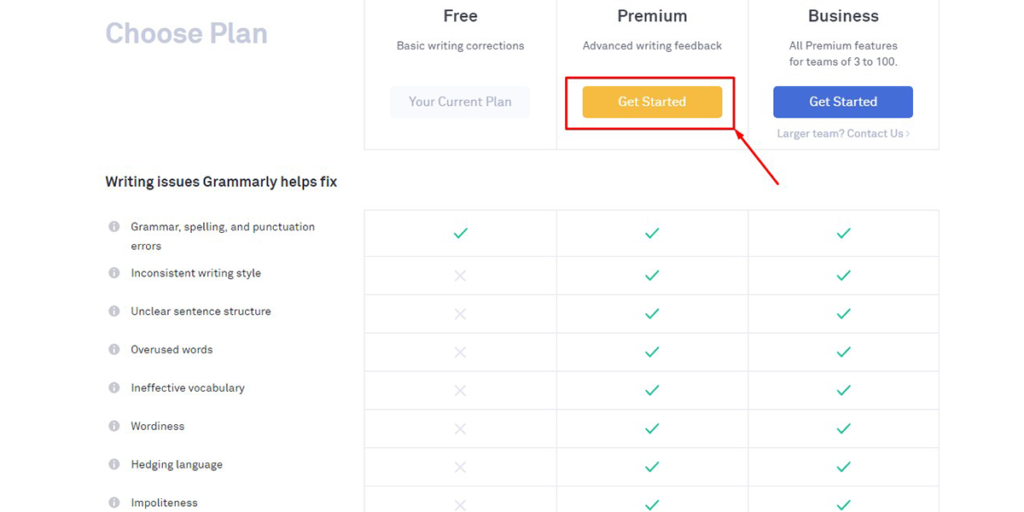Click the Free plan heading

(460, 16)
